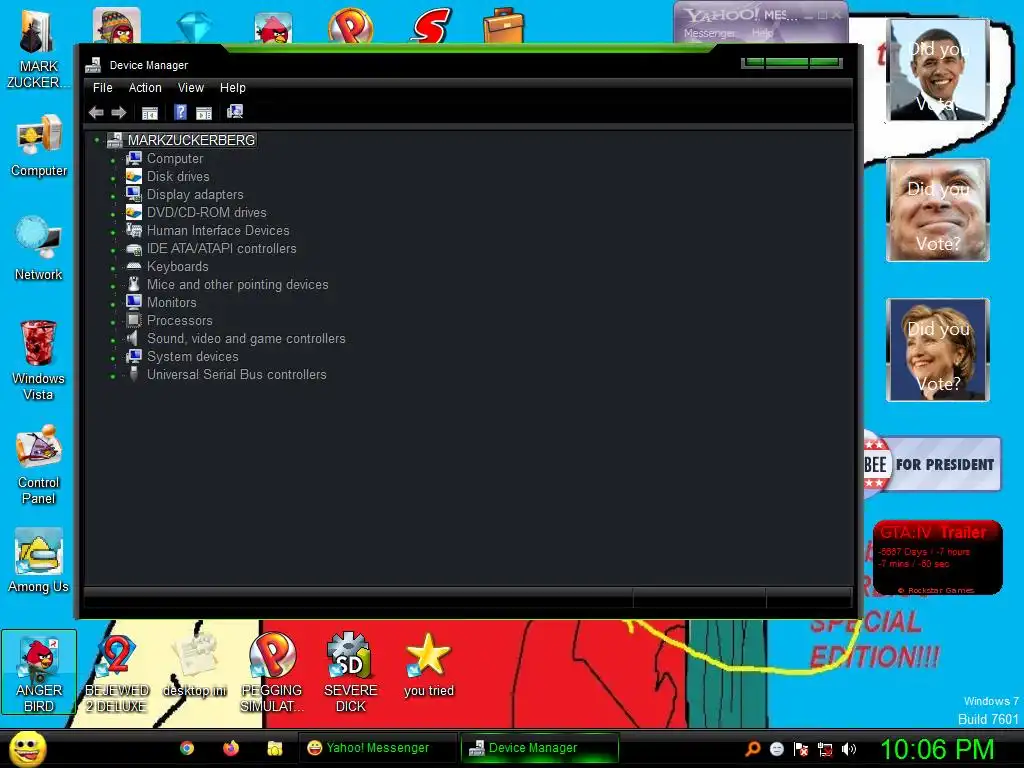Select the 'Display adapters' label

coord(195,194)
